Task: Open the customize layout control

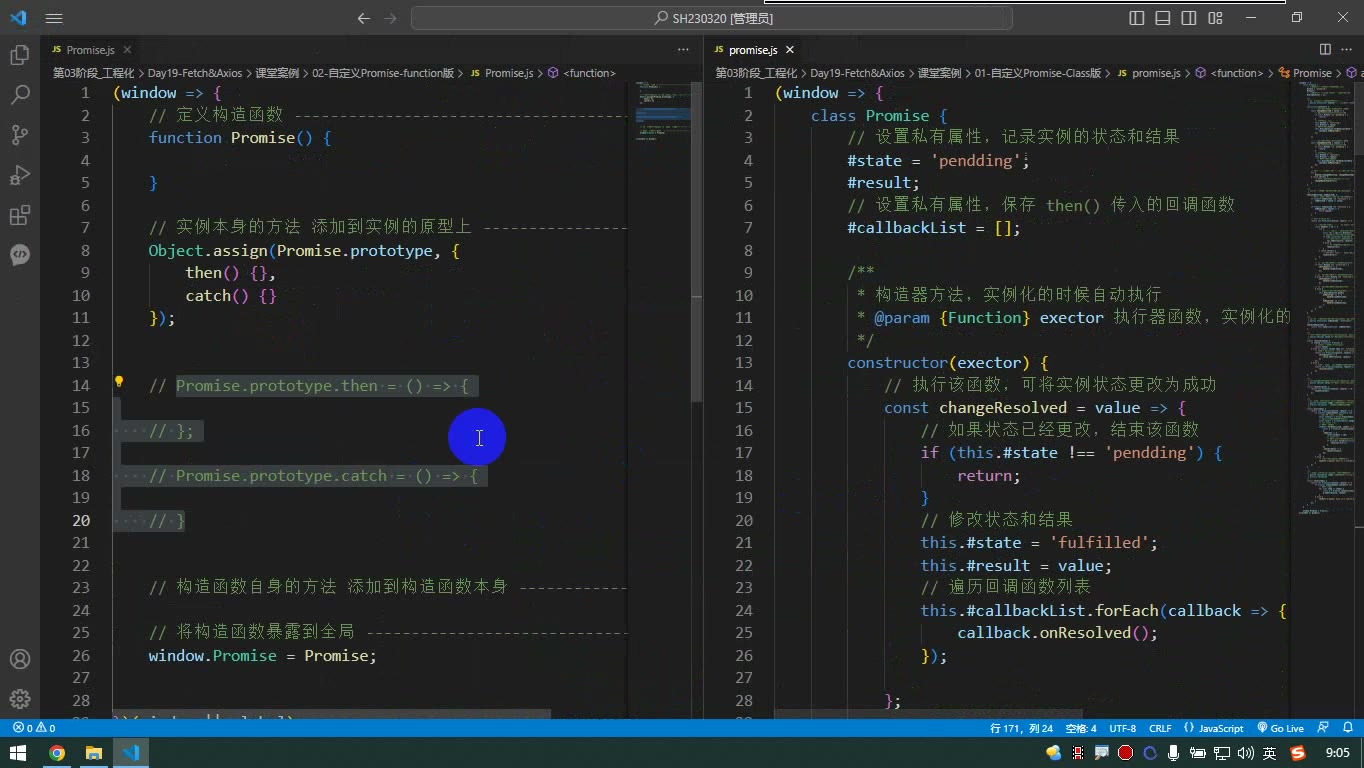Action: pos(1215,18)
